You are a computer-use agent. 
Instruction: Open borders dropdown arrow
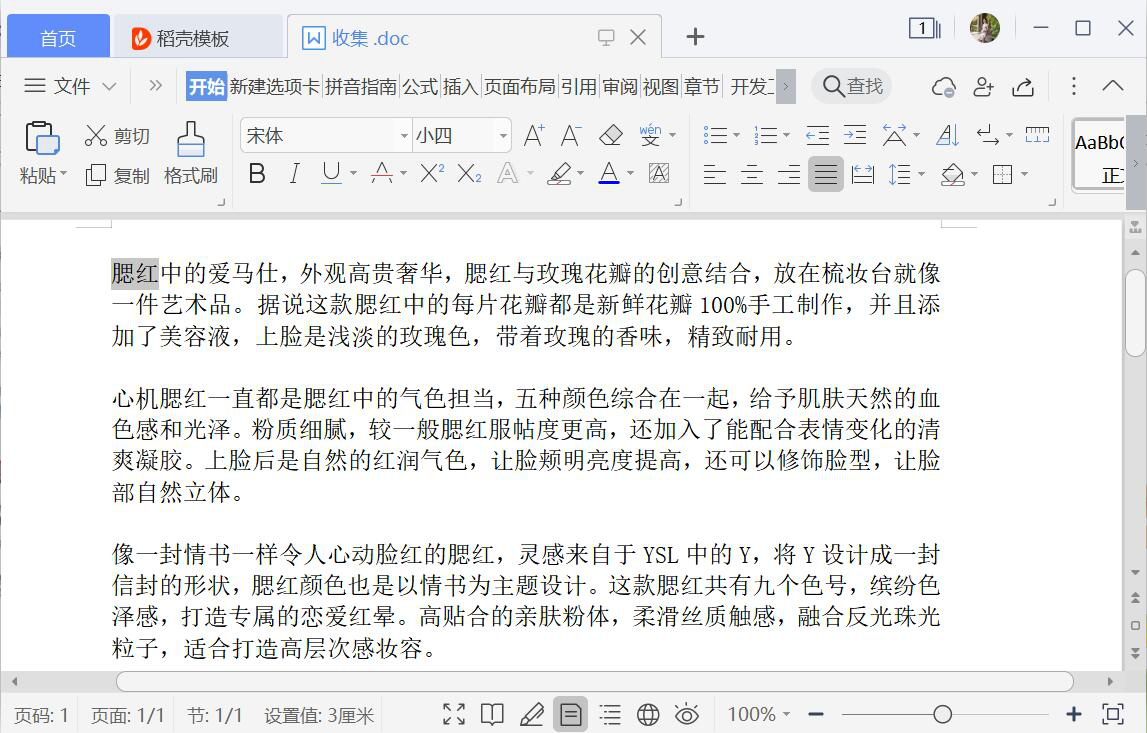(1024, 174)
